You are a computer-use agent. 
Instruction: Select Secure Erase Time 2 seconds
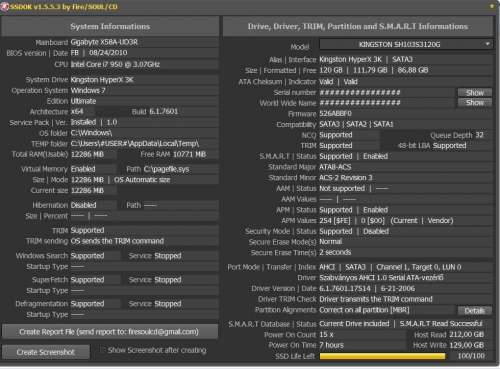(x=335, y=252)
